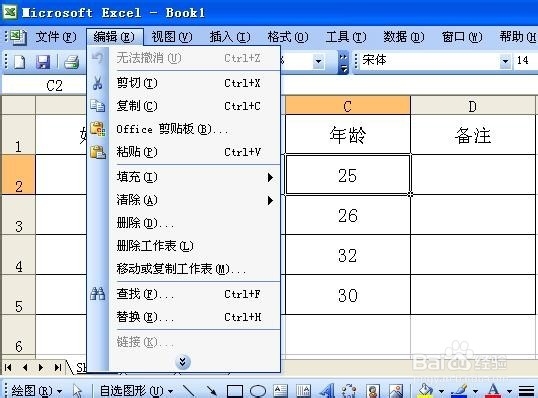Image resolution: width=538 pixels, height=398 pixels.
Task: Open the 绘图 (Draw) dropdown menu
Action: (x=36, y=390)
